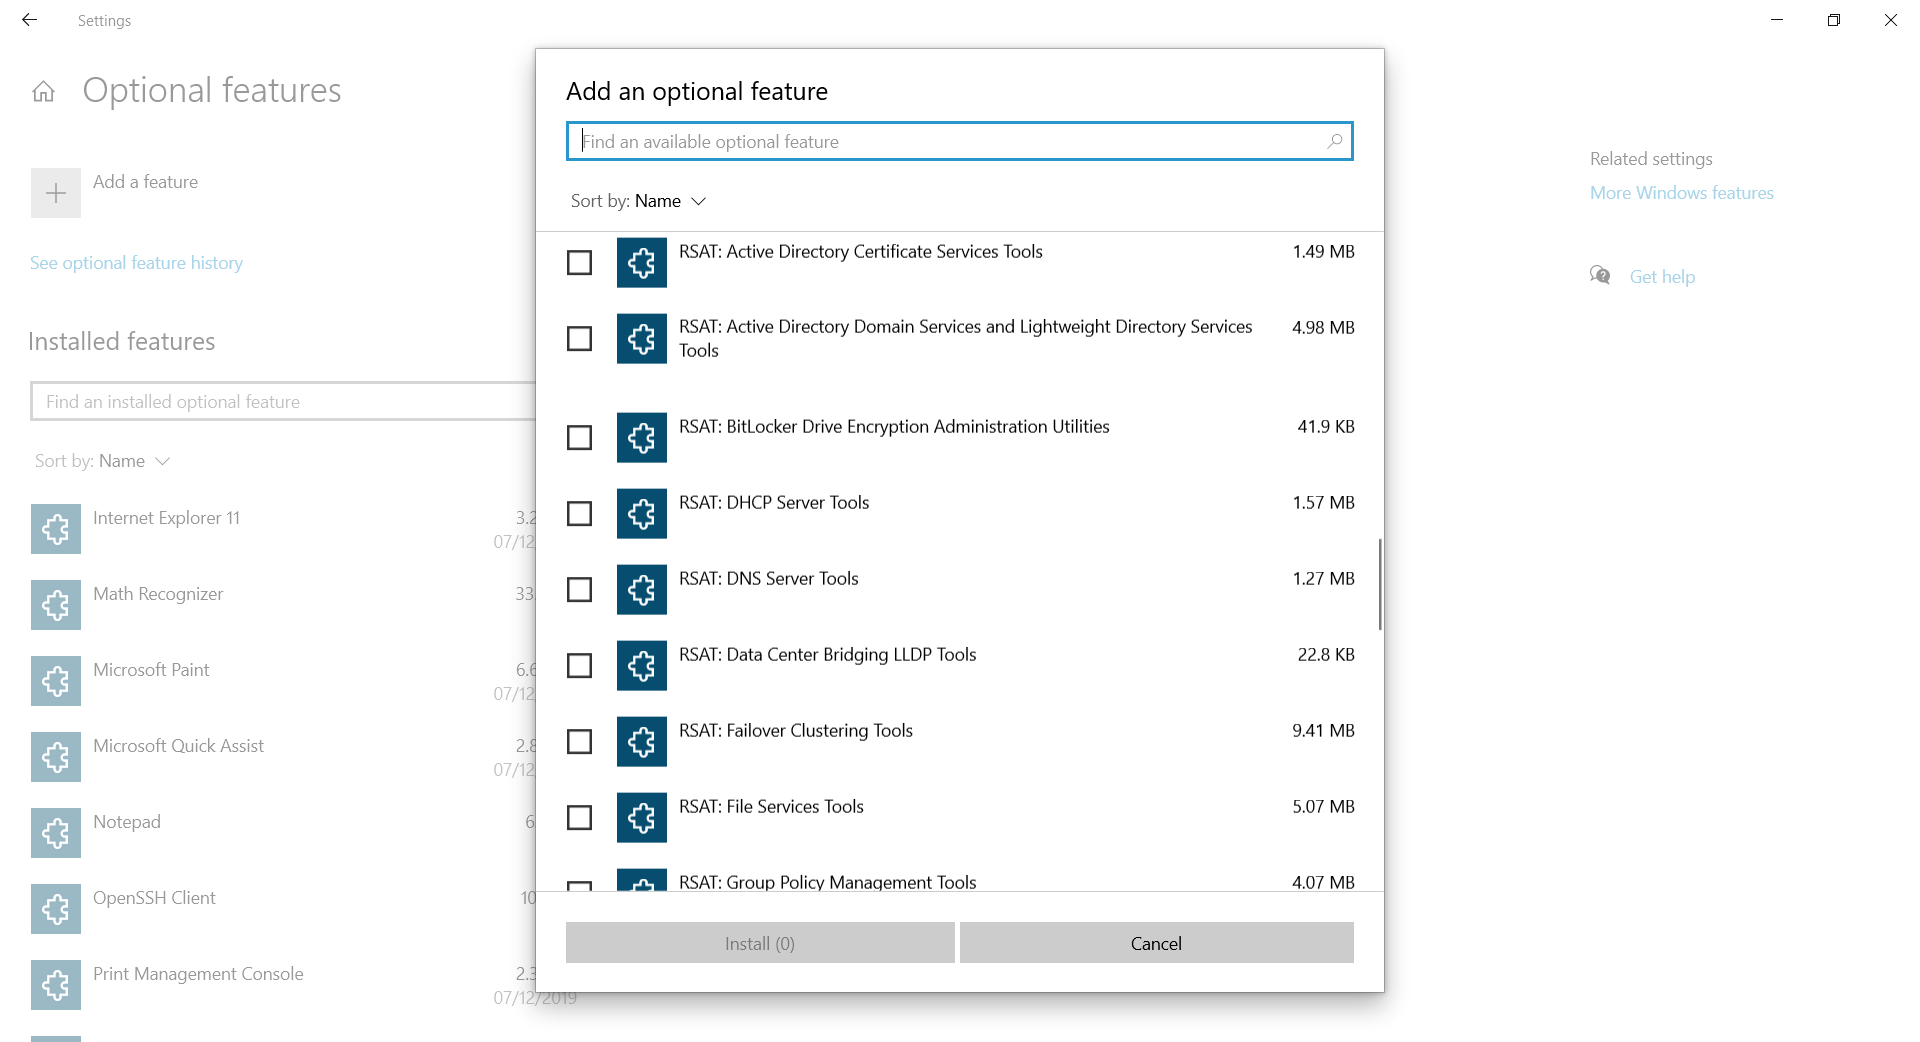Check RSAT: Active Directory Certificate Services Tools
Screen dimensions: 1920x1042
click(x=579, y=262)
